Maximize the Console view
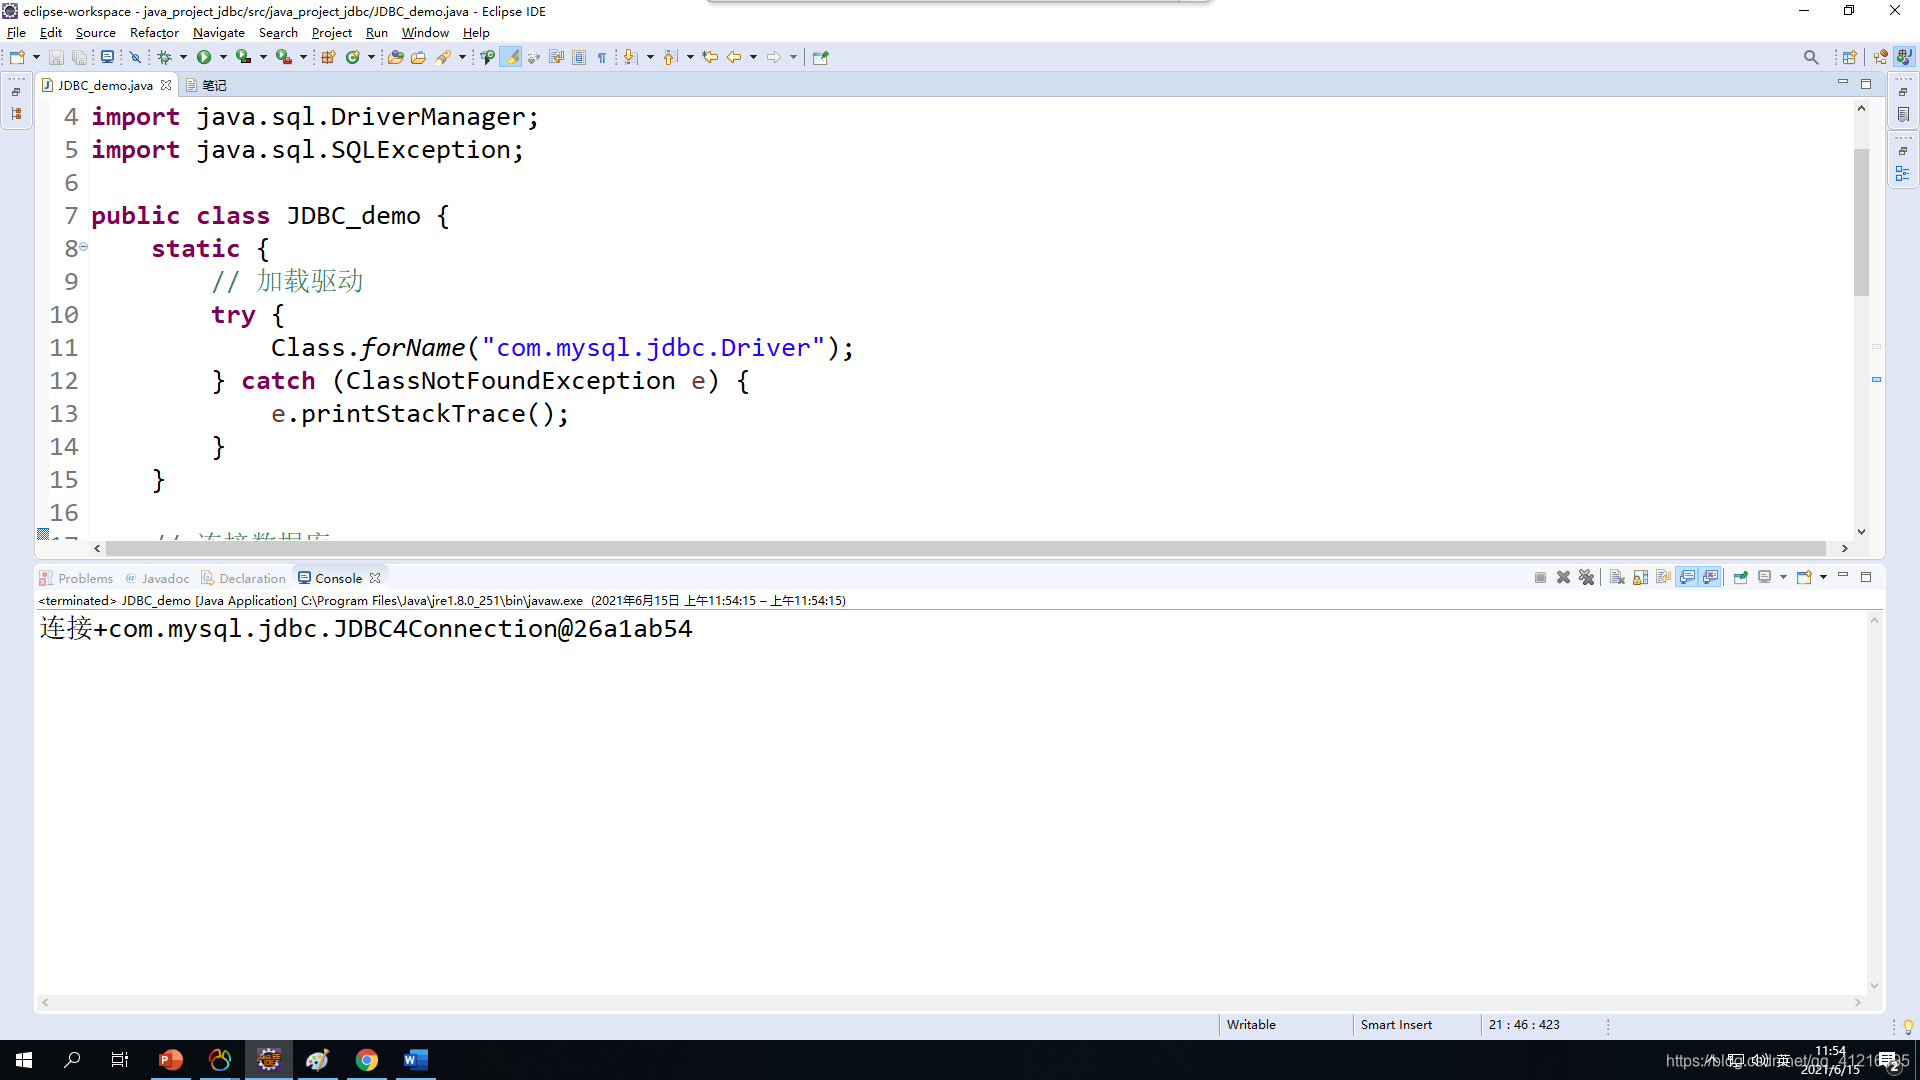The image size is (1920, 1080). [x=1867, y=577]
